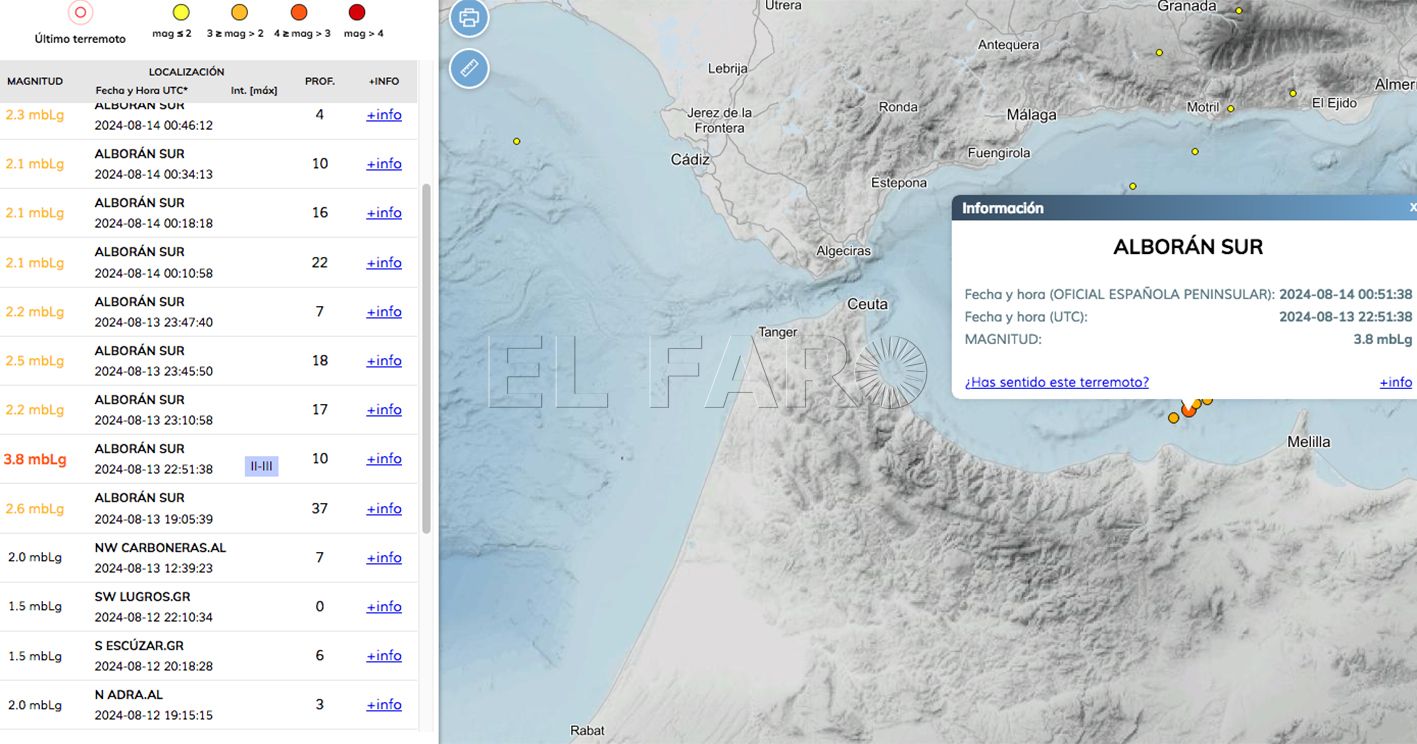This screenshot has width=1417, height=744.
Task: Click the "Último terremoto" legend marker
Action: [x=79, y=13]
